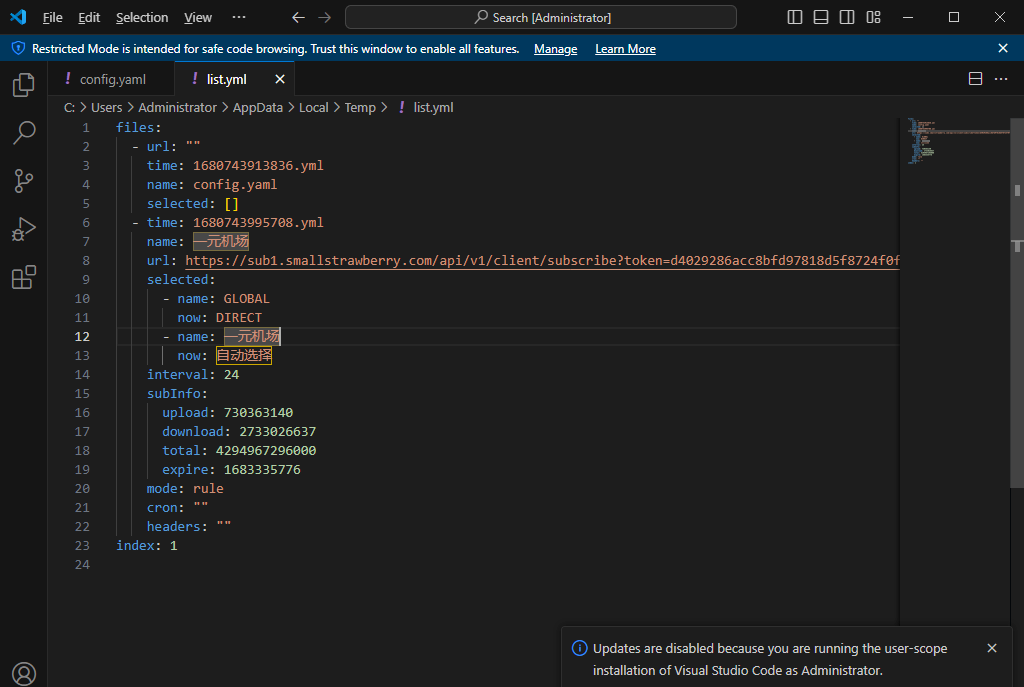Screen dimensions: 1024x687
Task: Open the Selection menu
Action: click(142, 17)
